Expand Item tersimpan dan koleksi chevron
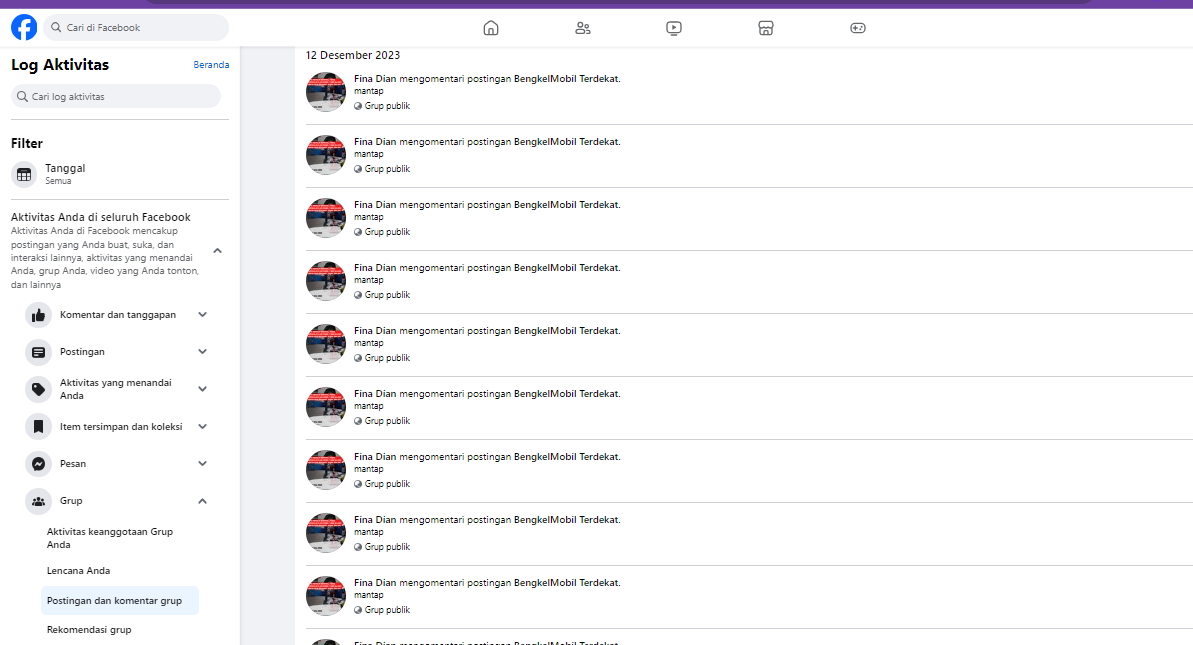 [202, 427]
